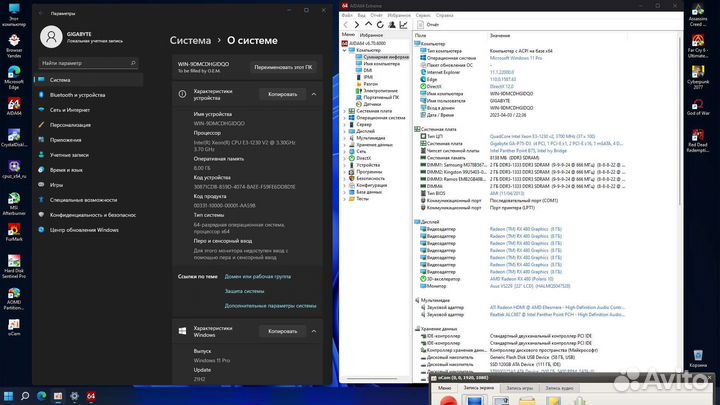
Task: Open AOMEI Partition desktop icon
Action: (14, 298)
